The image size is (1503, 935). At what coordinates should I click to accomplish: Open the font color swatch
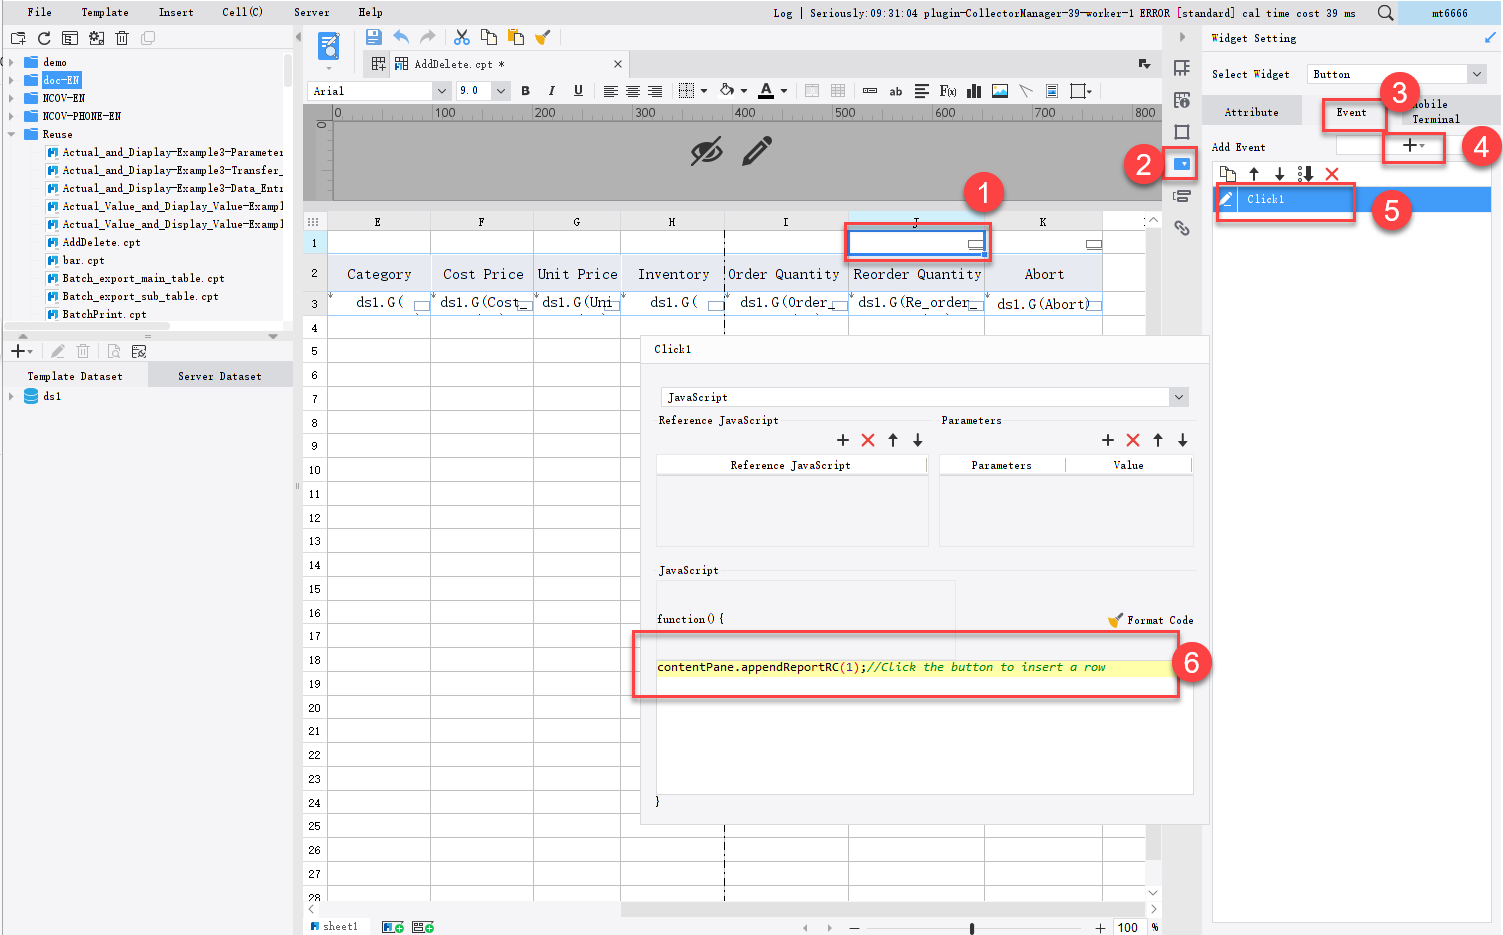766,91
